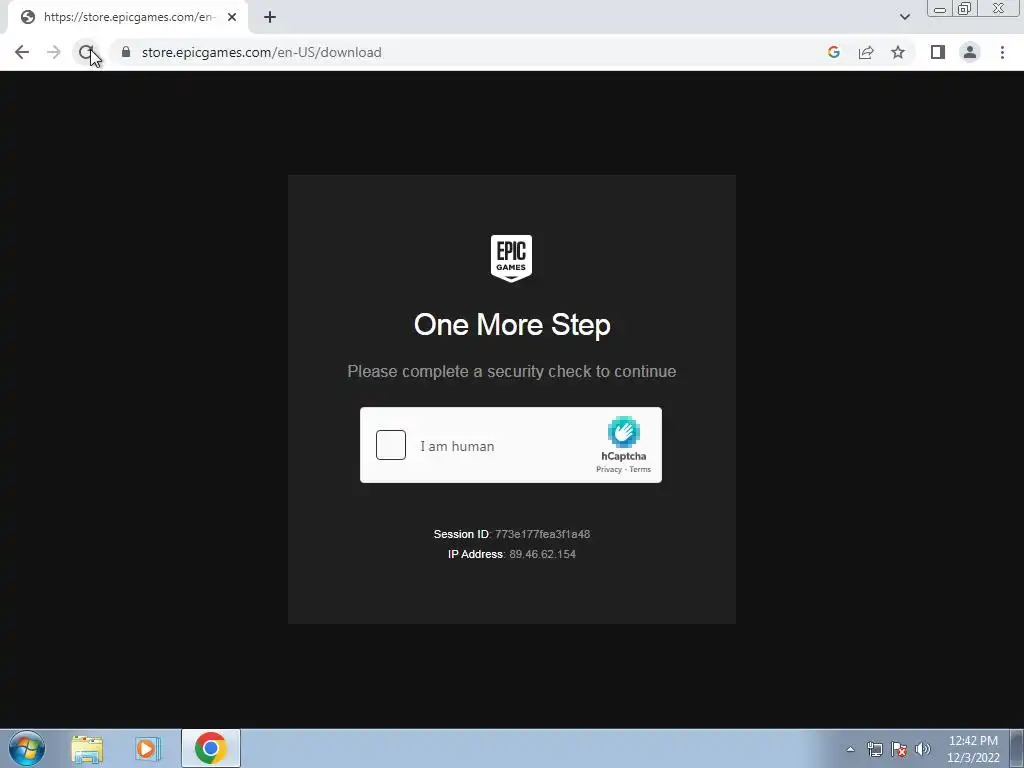Click the Show desktop strip

click(1017, 748)
